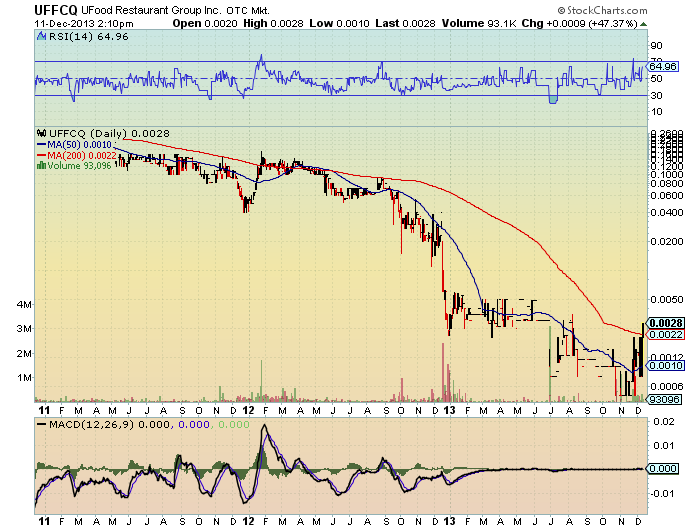Click the 1M volume axis label
This screenshot has height=530, width=700.
(25, 378)
